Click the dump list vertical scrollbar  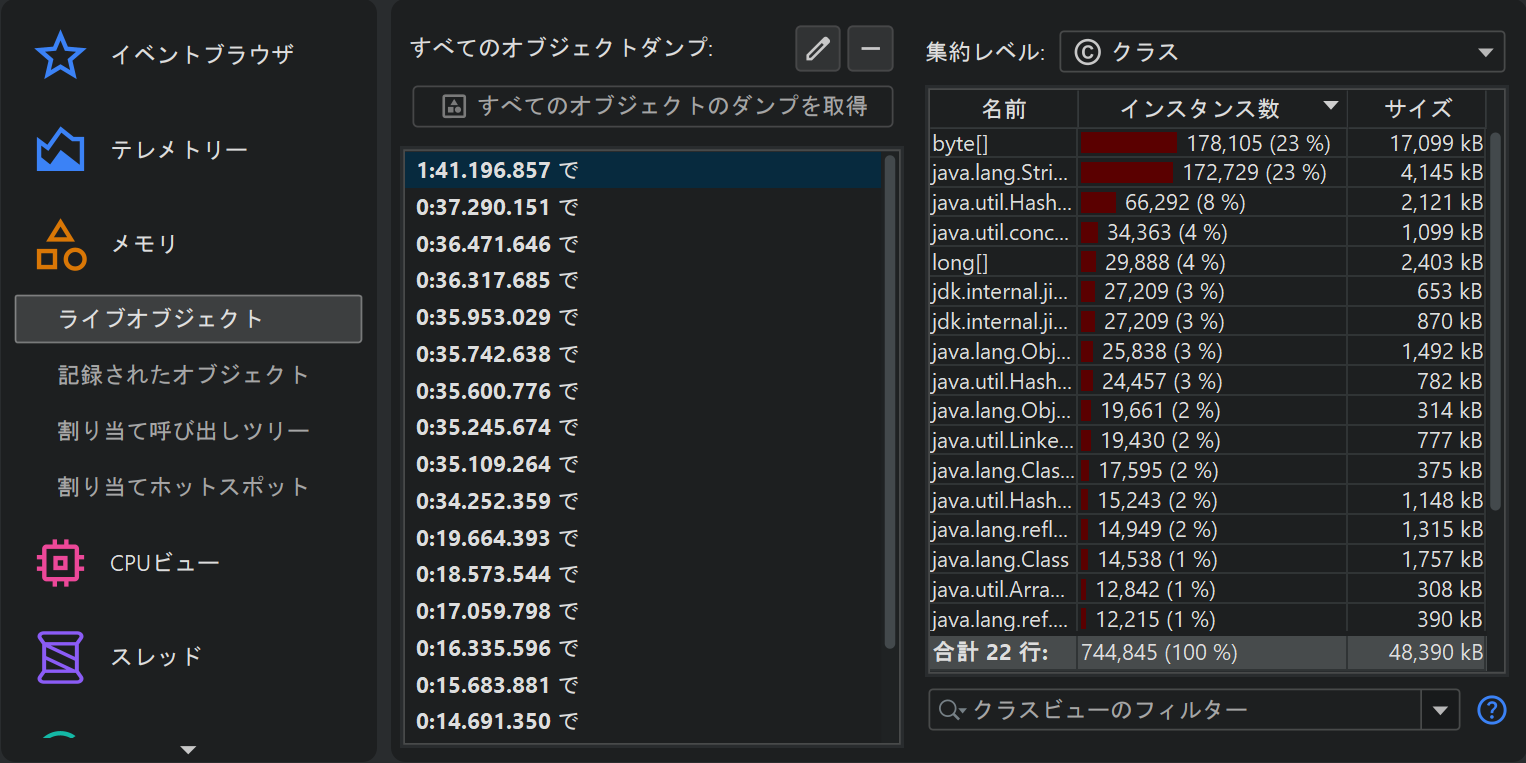[x=889, y=400]
